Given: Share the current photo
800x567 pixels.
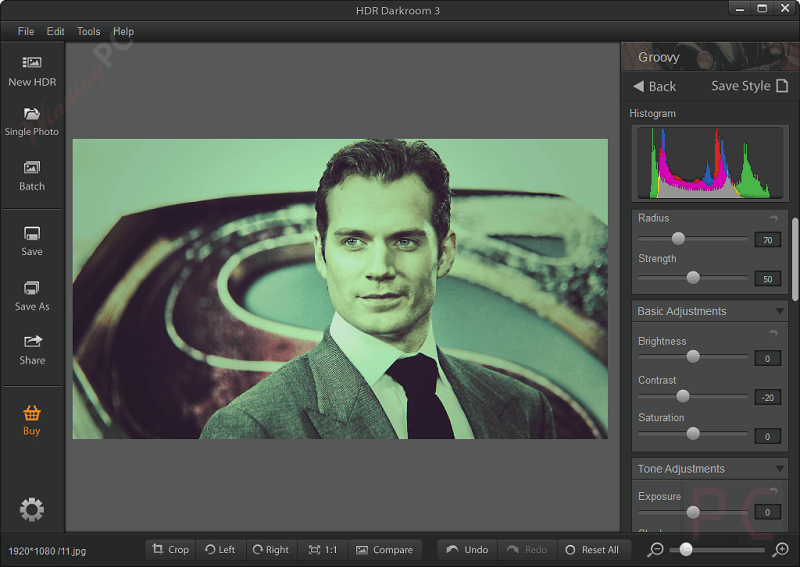Looking at the screenshot, I should coord(32,342).
